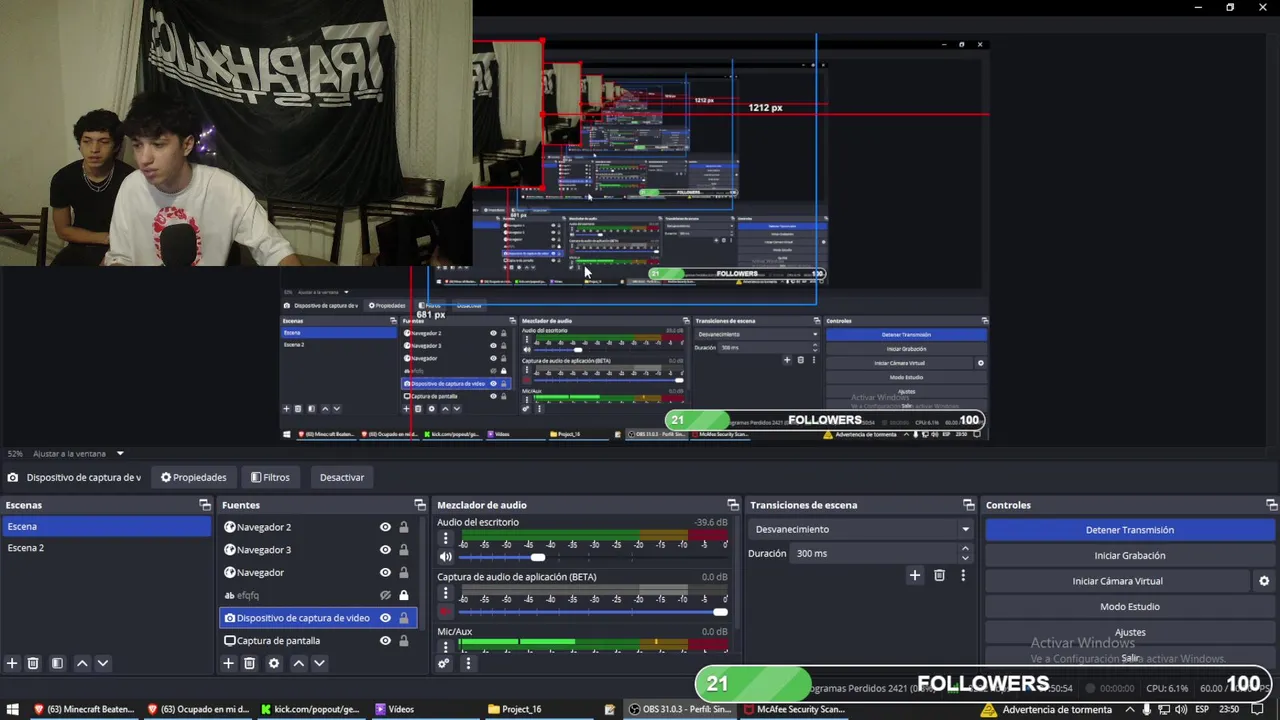
Task: Click Iniciar Cámara Virtual
Action: [1117, 581]
